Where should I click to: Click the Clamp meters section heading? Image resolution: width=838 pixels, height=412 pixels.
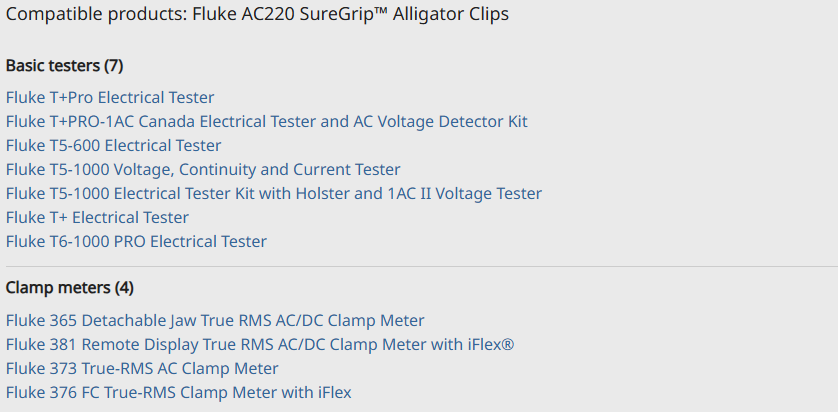(x=57, y=288)
